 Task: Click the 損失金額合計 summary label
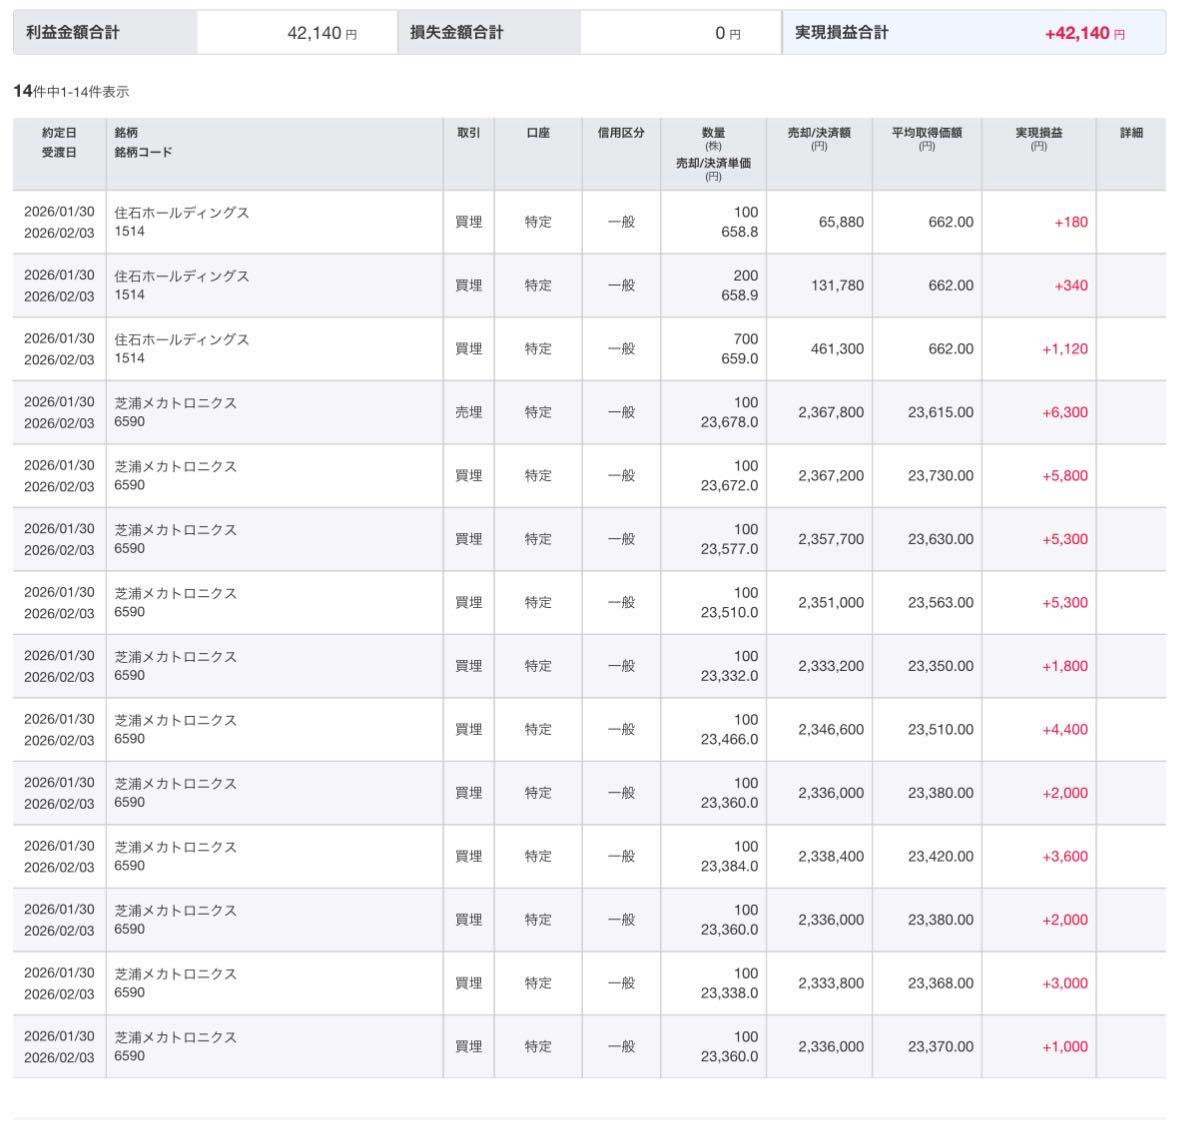pyautogui.click(x=457, y=33)
